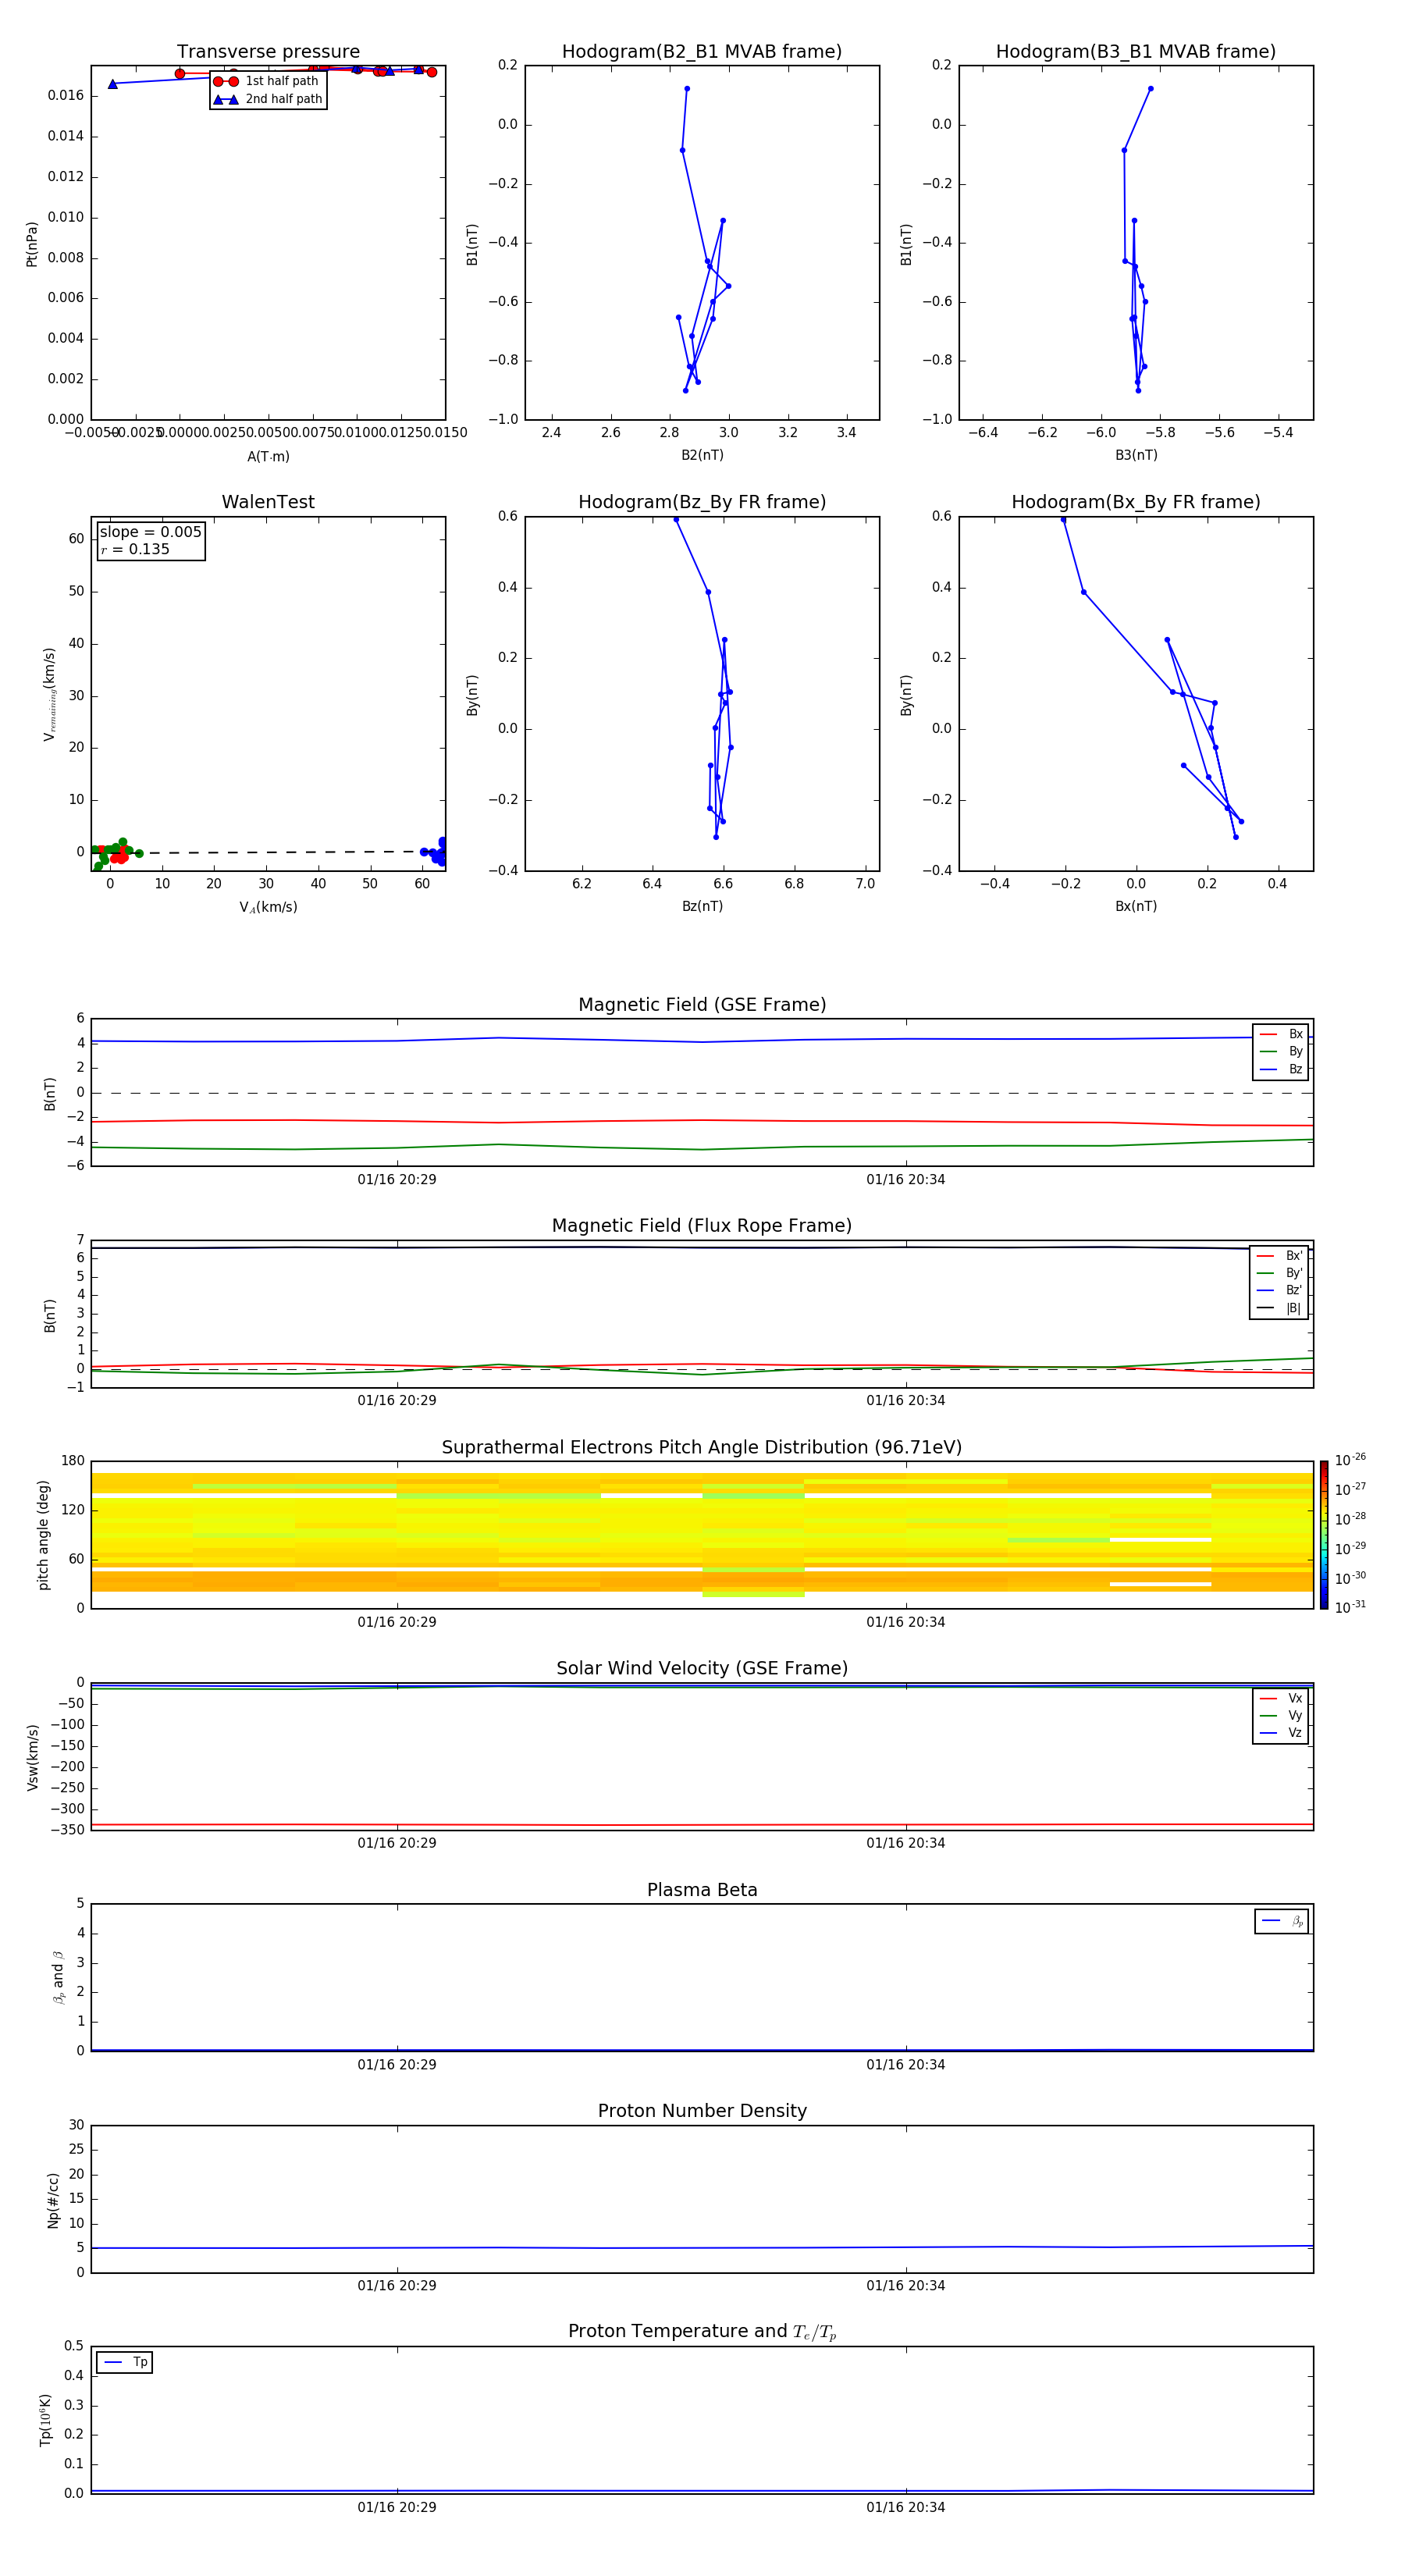This screenshot has width=1405, height=2576.
Task: Click '01/16 20:34' tick under GSE magnetic field
Action: [x=906, y=1180]
